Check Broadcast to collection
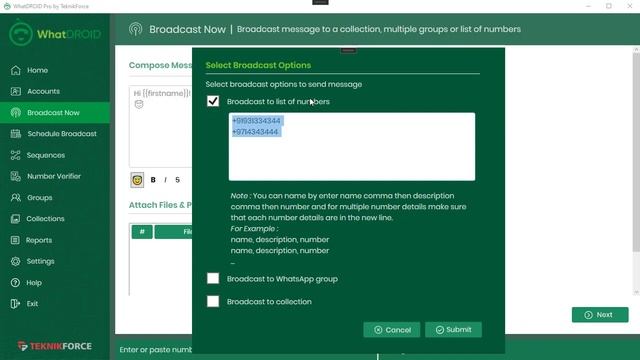Viewport: 640px width, 360px height. coord(213,302)
